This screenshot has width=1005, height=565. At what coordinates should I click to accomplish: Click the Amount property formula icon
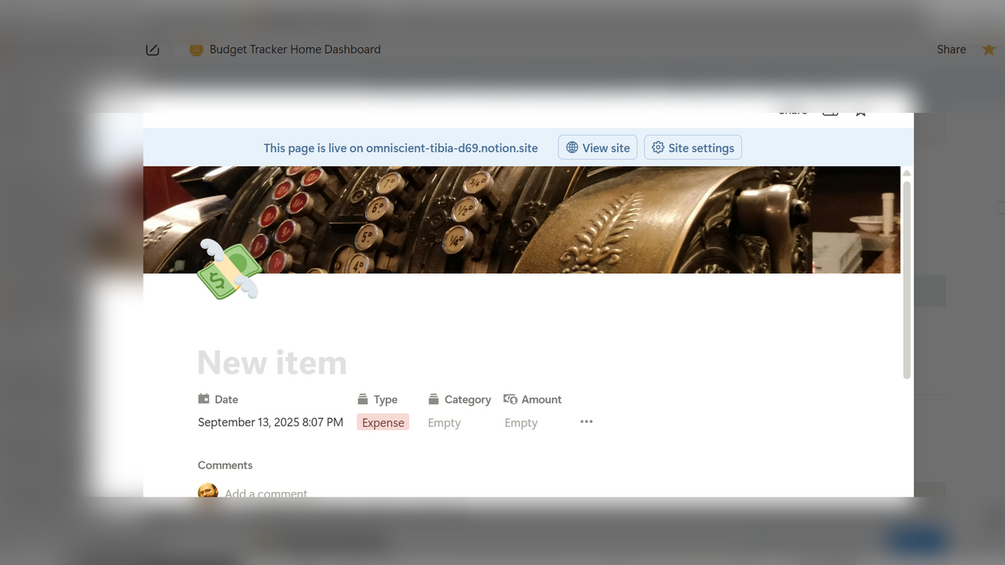pos(510,399)
